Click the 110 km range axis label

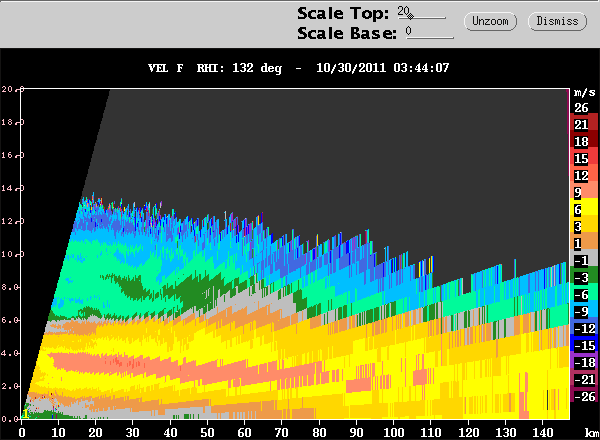pos(431,432)
